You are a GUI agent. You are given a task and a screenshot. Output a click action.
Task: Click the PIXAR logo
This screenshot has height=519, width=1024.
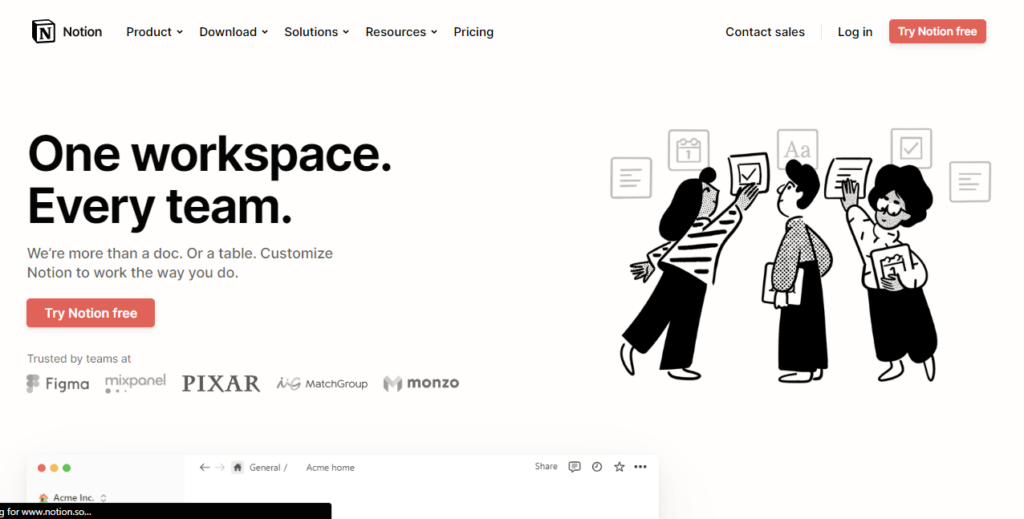[x=221, y=383]
